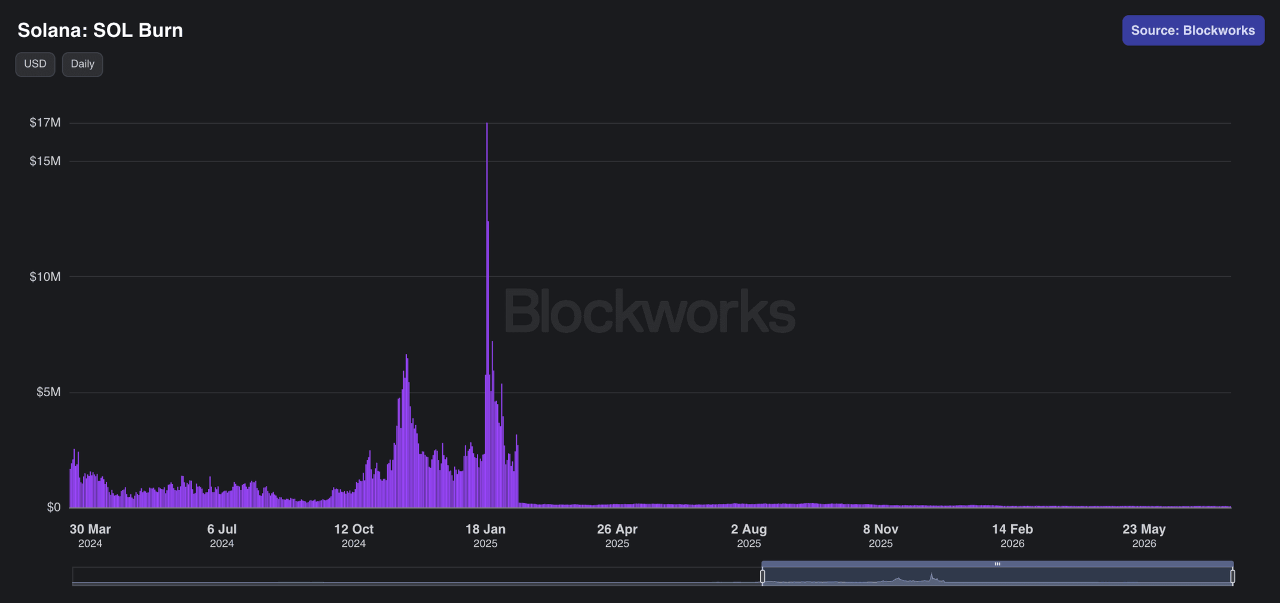Viewport: 1280px width, 603px height.
Task: Click the tallest burn spike near 18 Jan 2025
Action: click(x=487, y=315)
